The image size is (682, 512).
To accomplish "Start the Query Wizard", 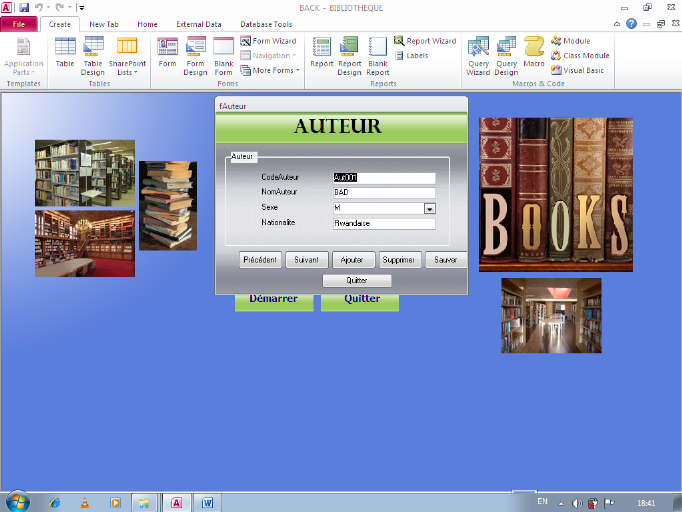I will coord(478,56).
